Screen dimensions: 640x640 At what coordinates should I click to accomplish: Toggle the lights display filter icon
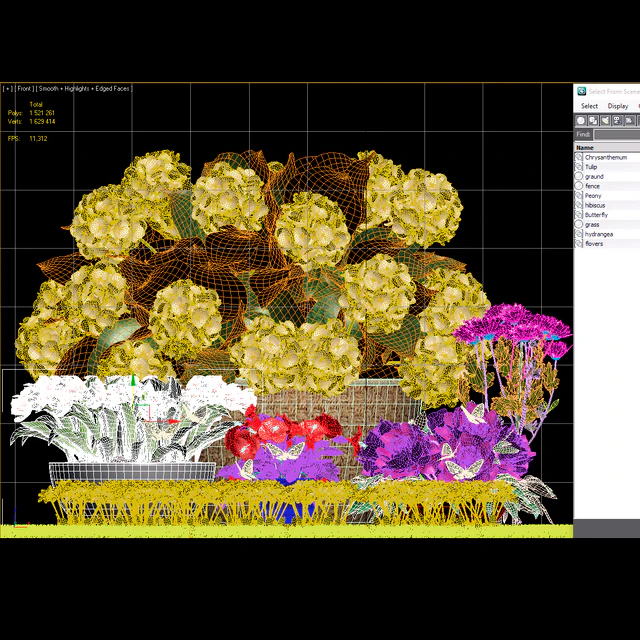pyautogui.click(x=605, y=120)
